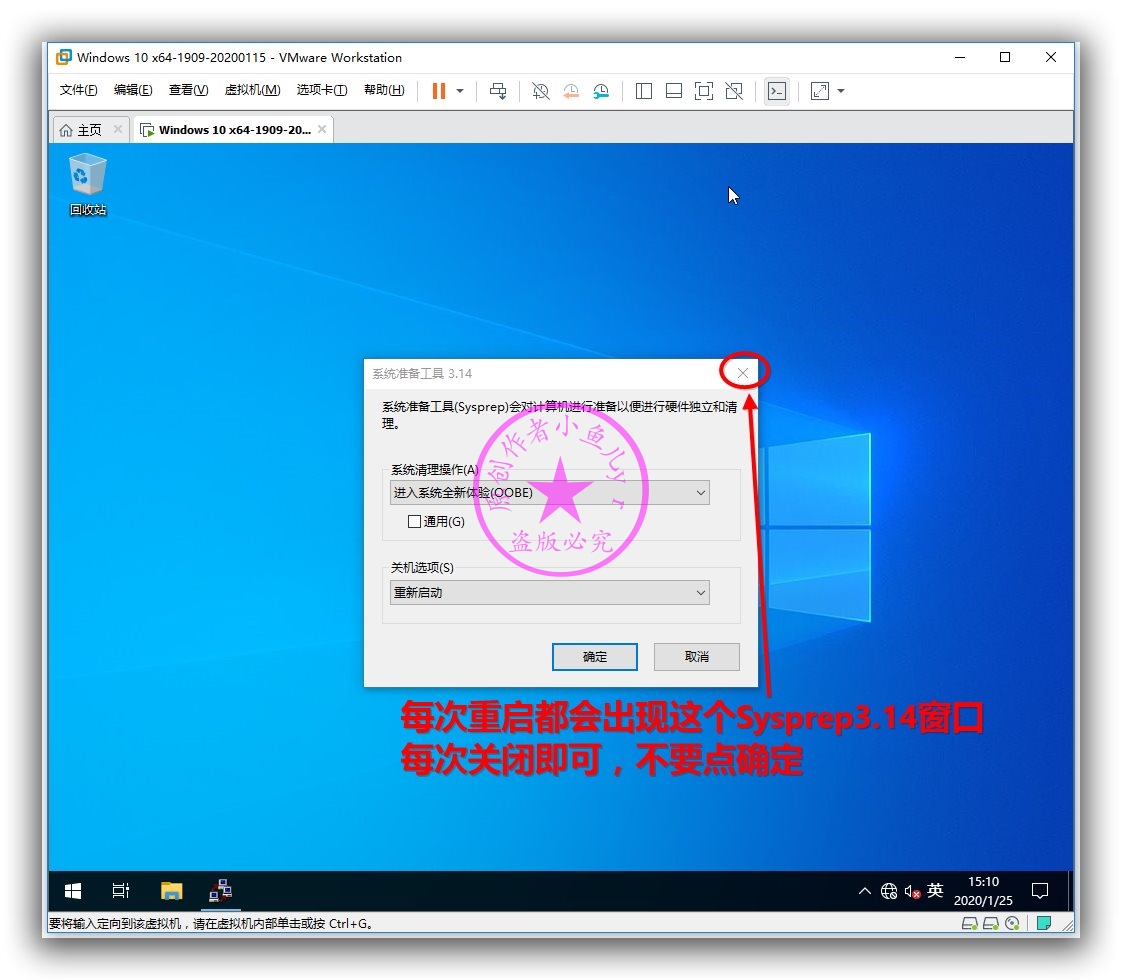Viewport: 1122px width, 980px height.
Task: Click the network globe tray icon
Action: coord(889,891)
